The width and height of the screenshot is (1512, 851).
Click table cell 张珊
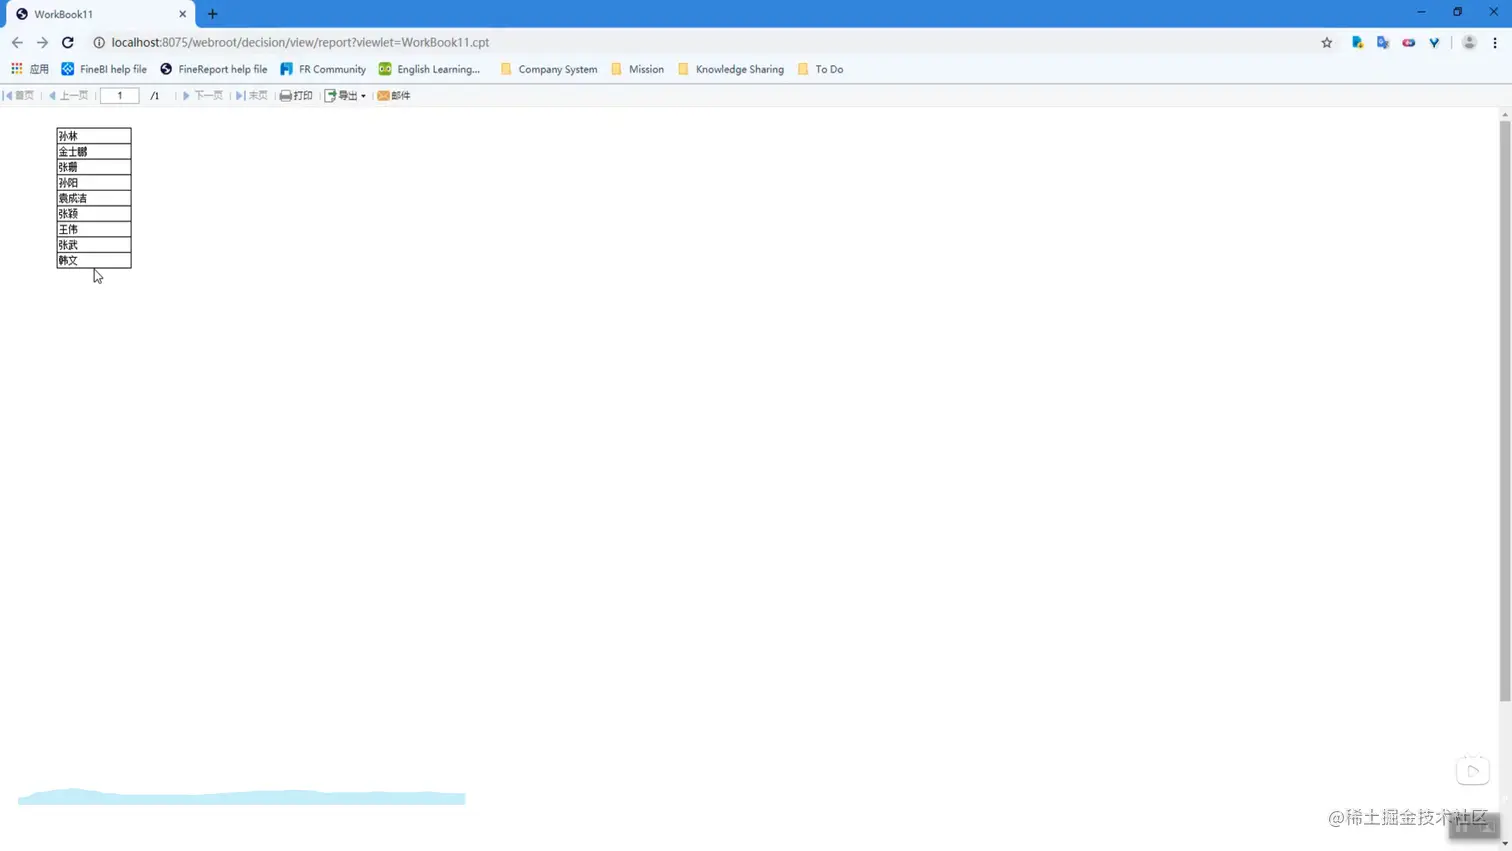pos(94,167)
